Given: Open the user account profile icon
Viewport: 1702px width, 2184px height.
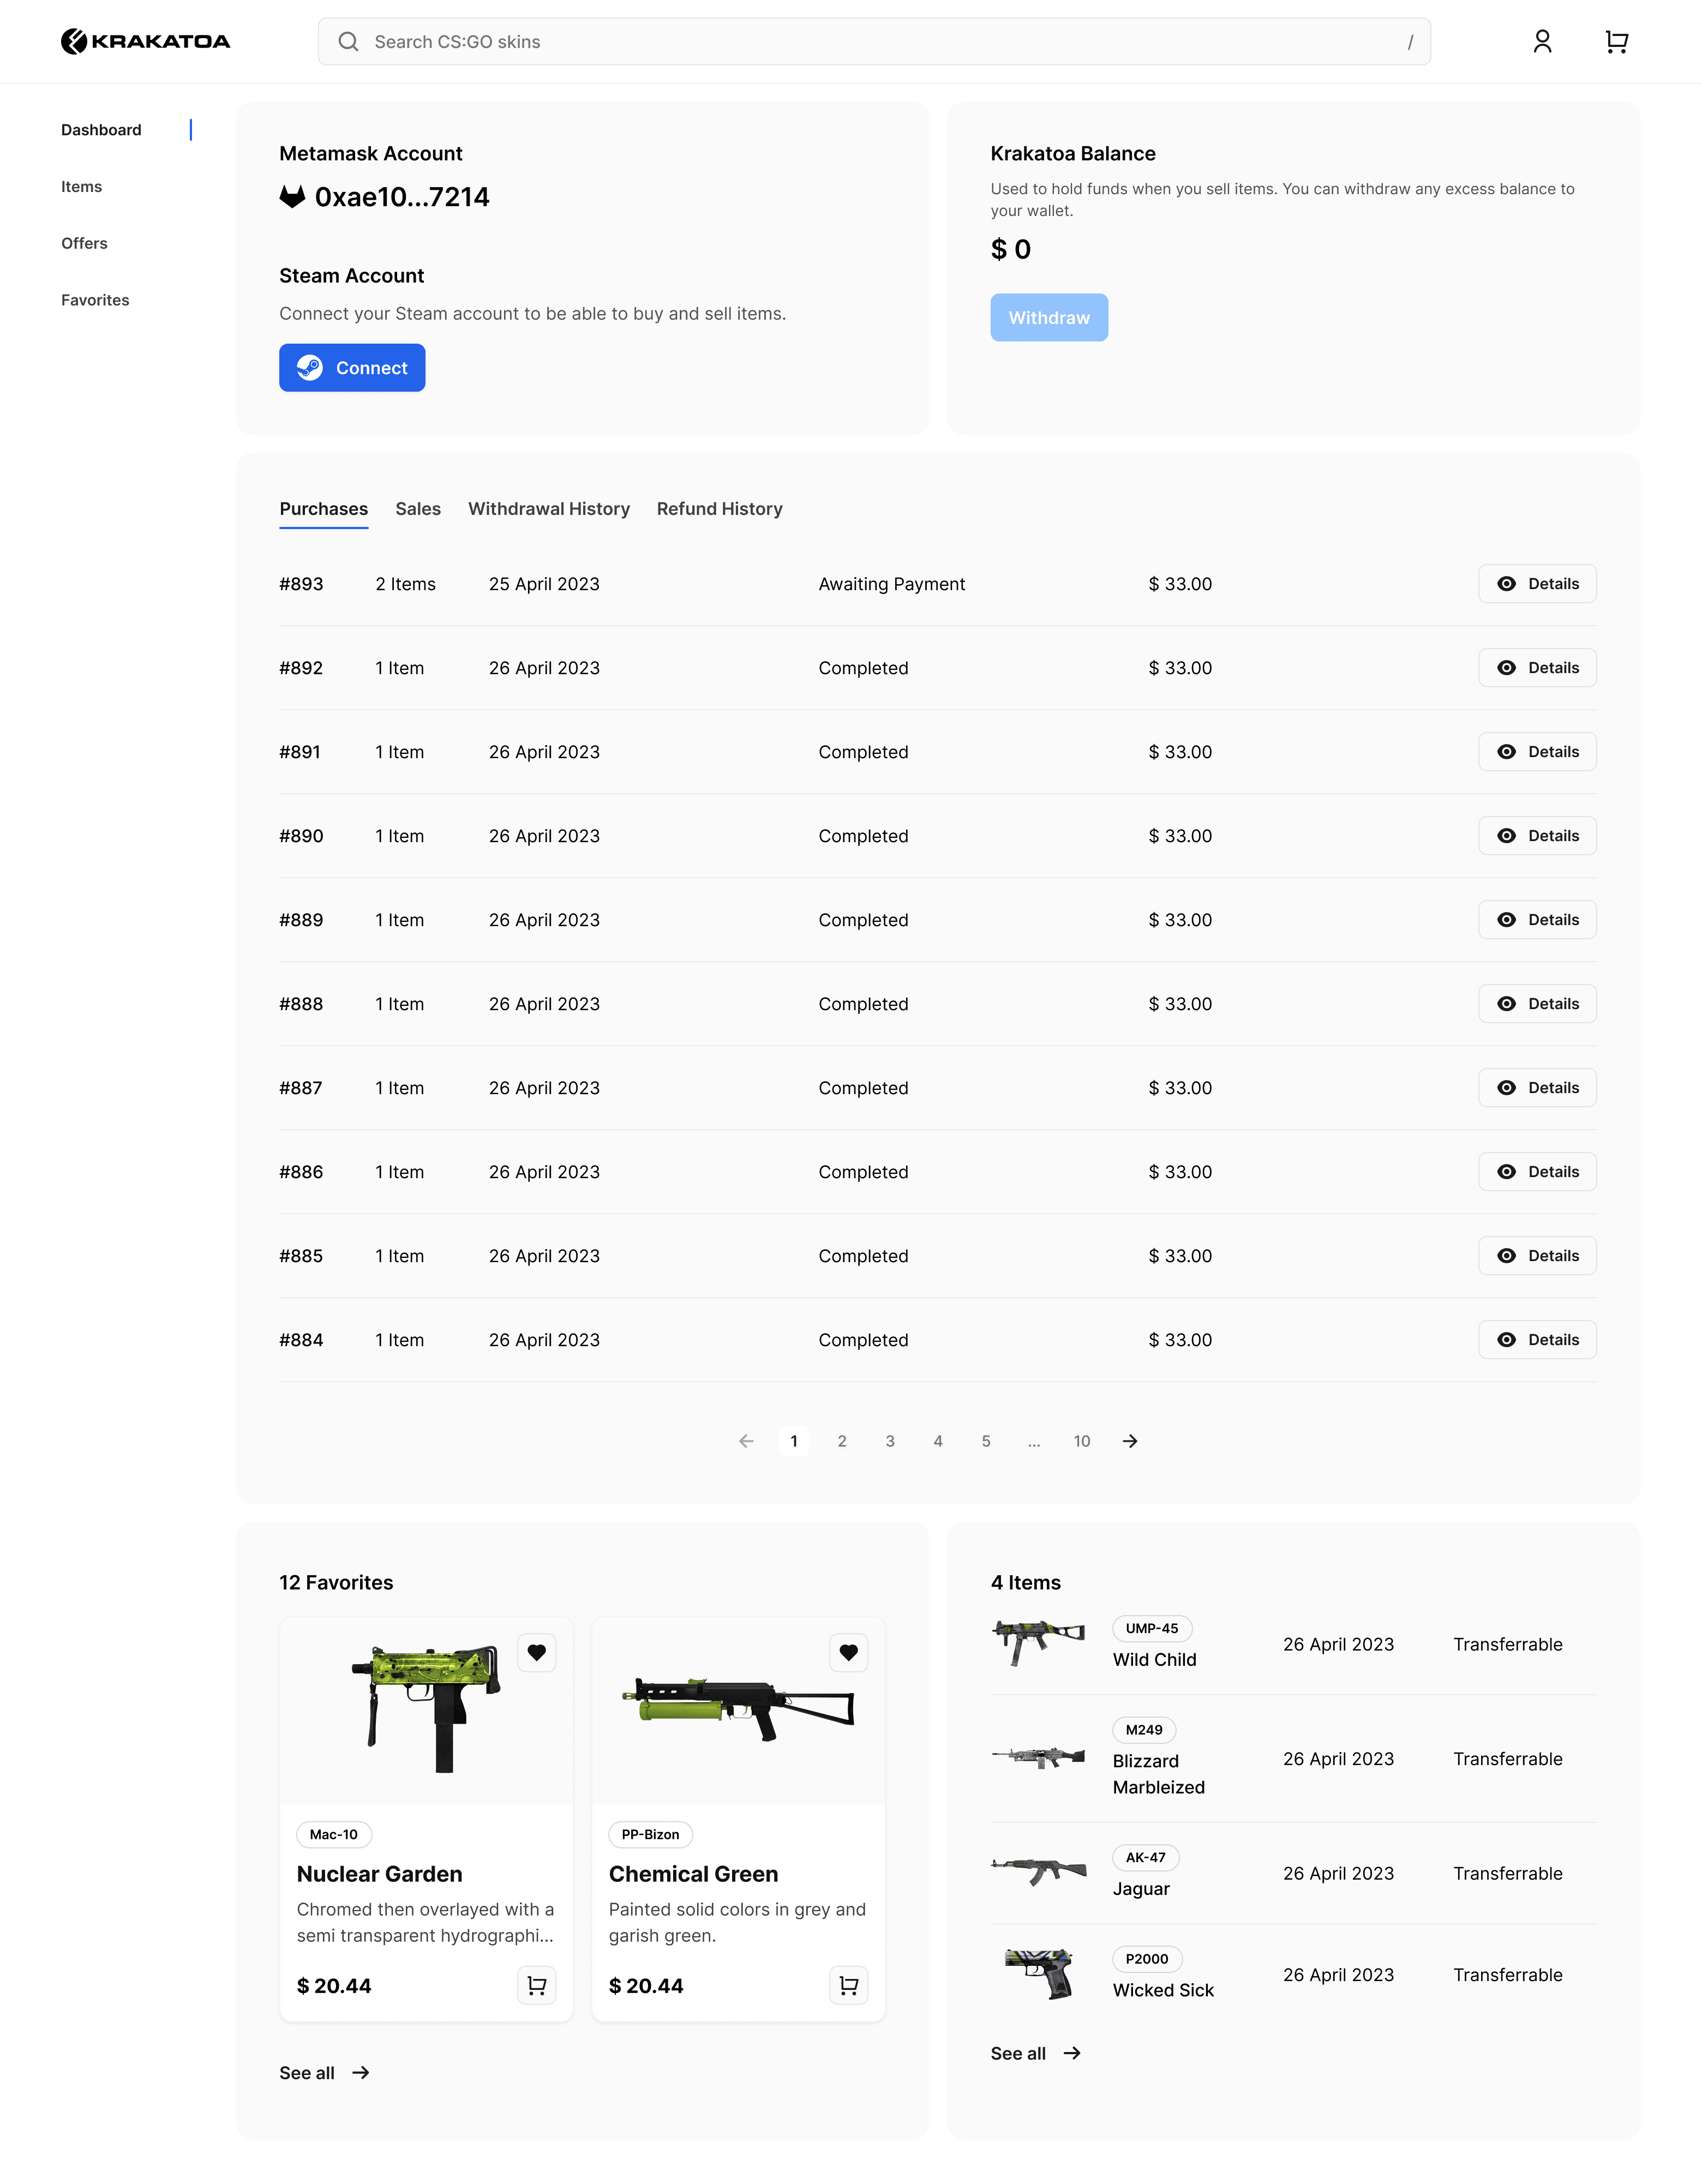Looking at the screenshot, I should point(1541,41).
